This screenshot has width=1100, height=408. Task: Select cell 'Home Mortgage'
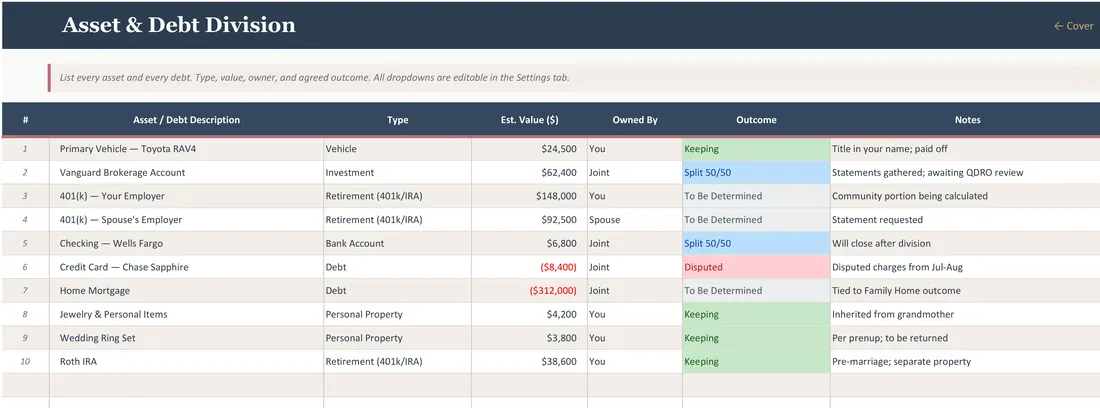187,290
